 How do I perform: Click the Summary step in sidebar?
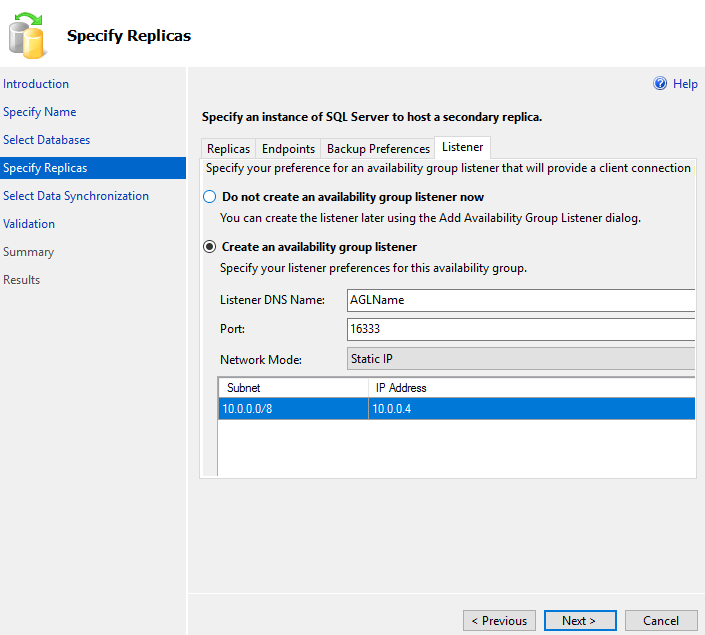(28, 252)
